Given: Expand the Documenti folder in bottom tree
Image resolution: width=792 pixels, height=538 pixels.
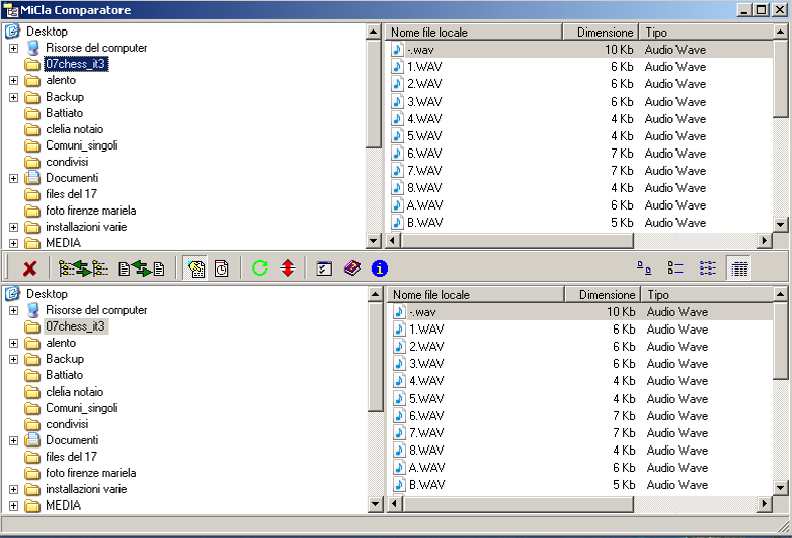Looking at the screenshot, I should coord(13,440).
